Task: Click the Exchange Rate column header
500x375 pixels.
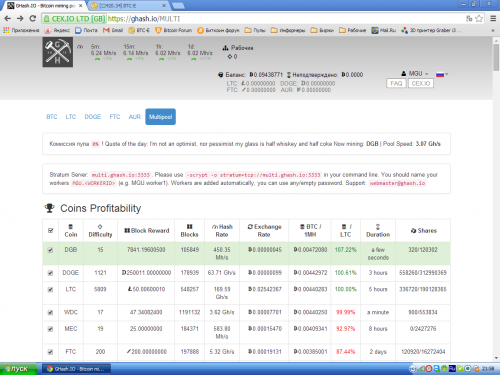Action: (264, 230)
